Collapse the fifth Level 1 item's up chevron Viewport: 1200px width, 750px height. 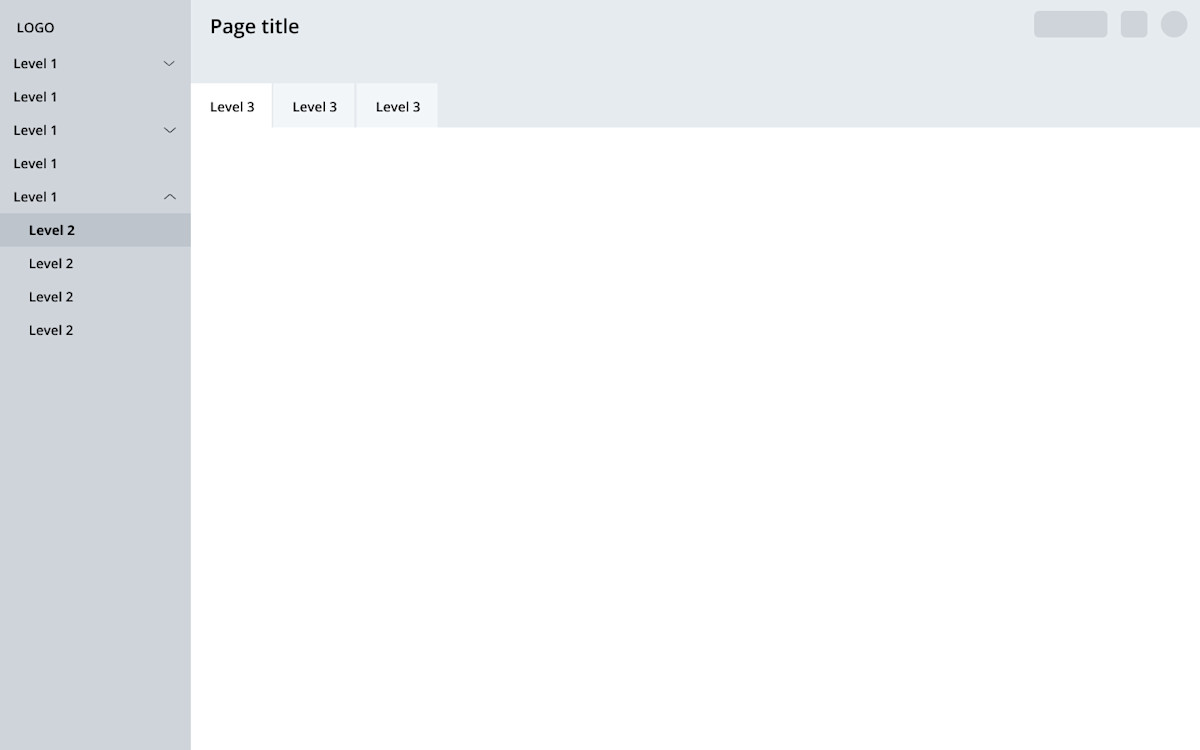169,197
